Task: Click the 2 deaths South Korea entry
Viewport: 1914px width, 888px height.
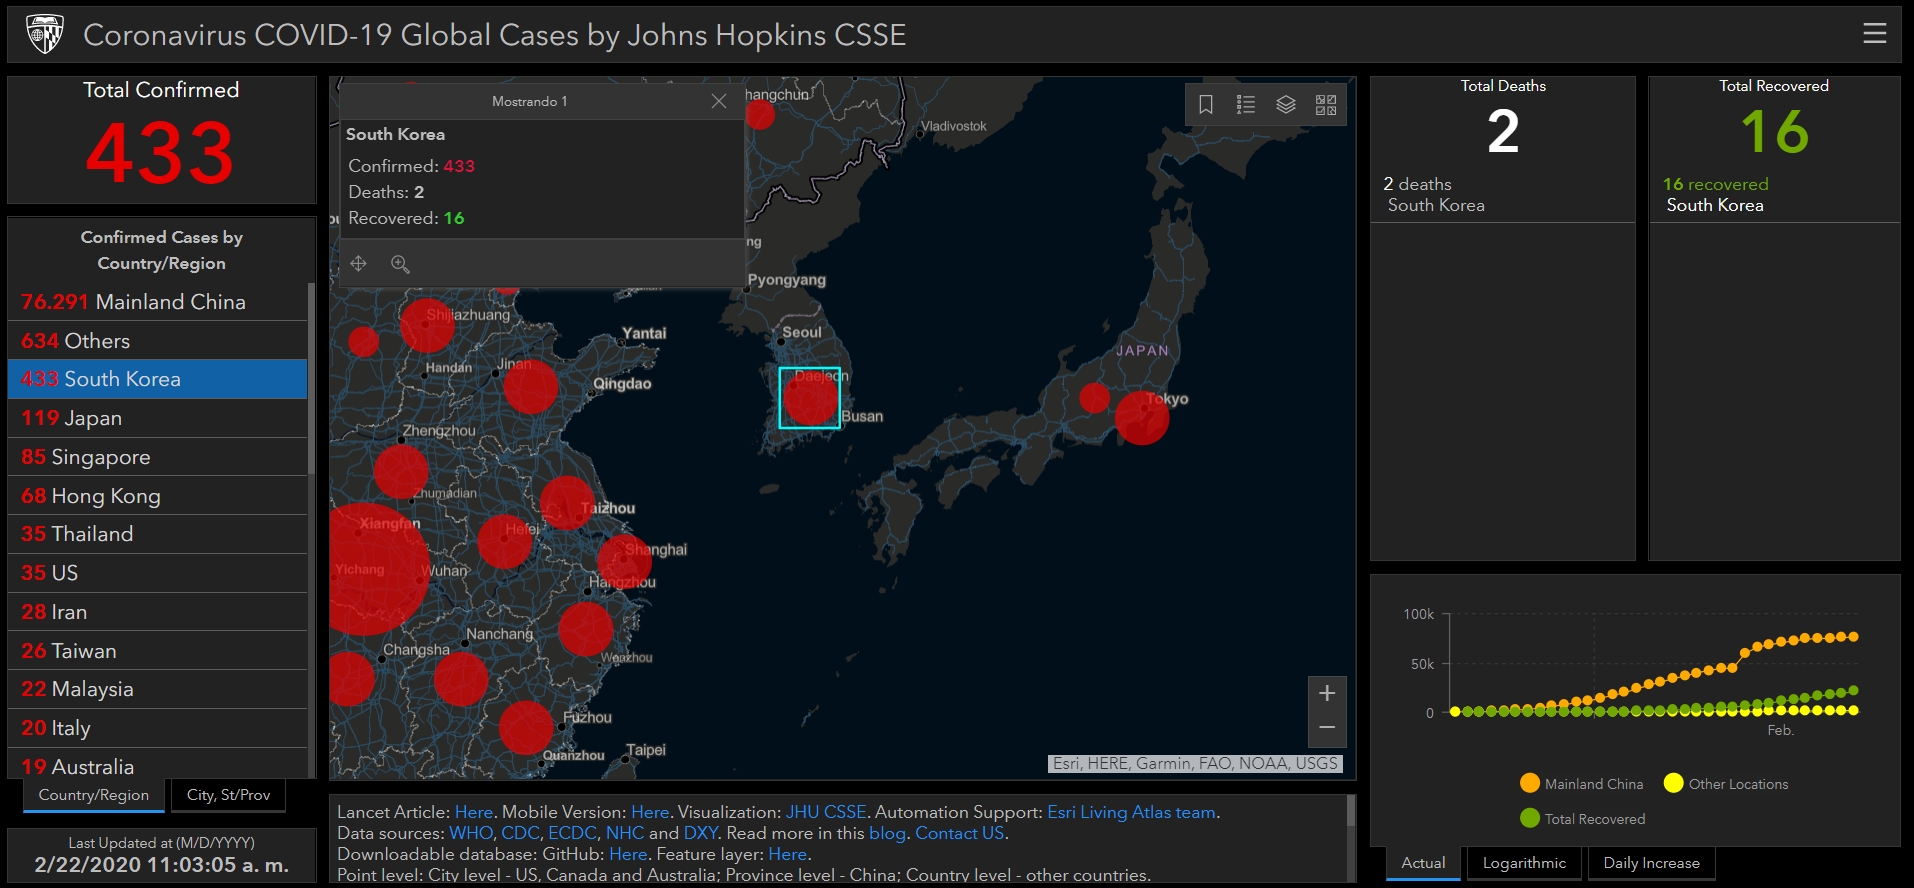Action: 1502,194
